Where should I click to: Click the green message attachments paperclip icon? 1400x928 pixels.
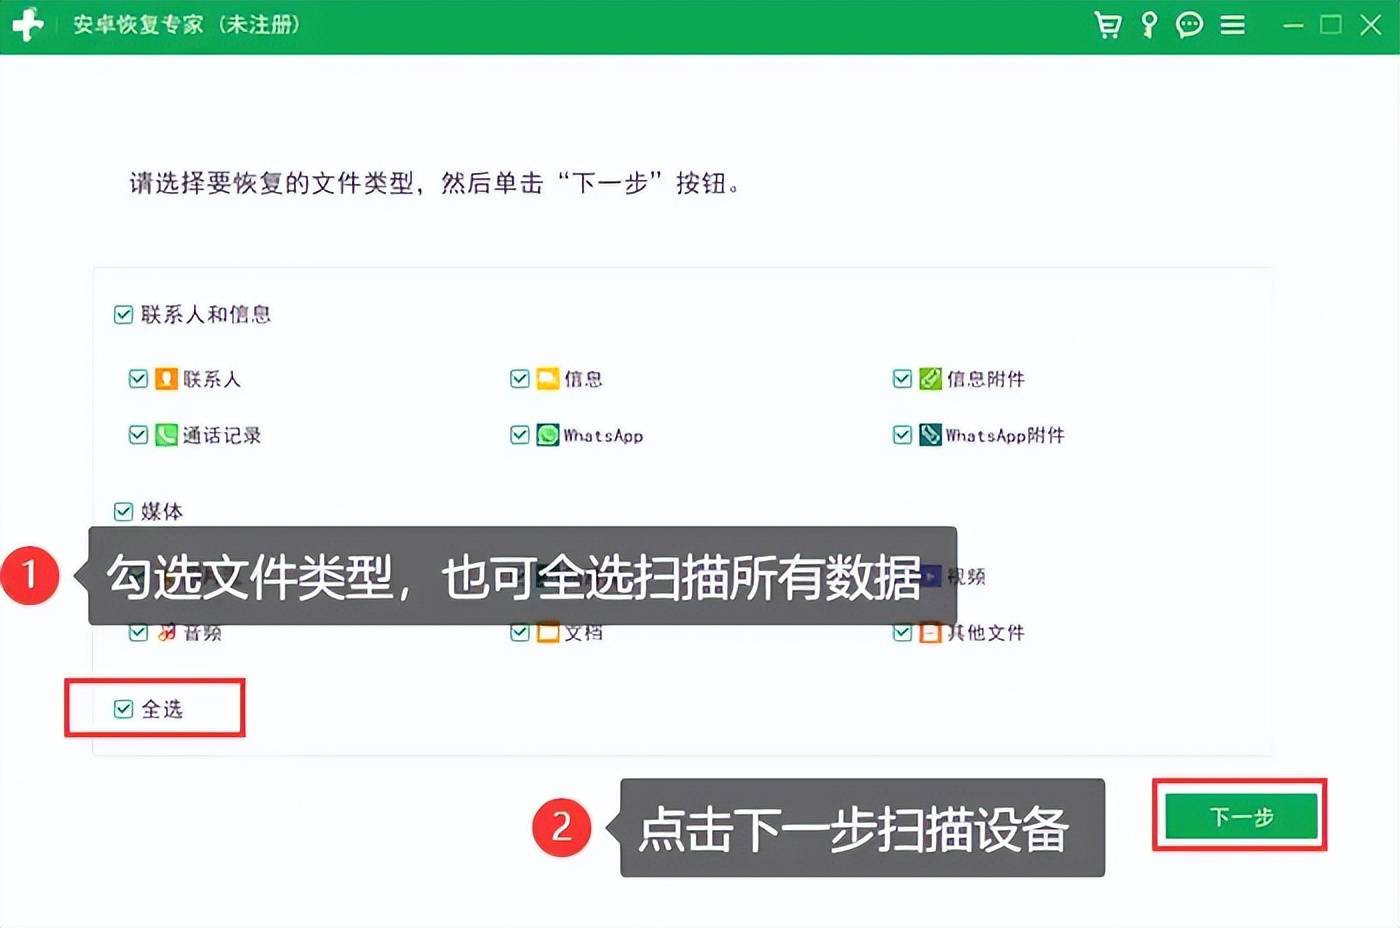(930, 379)
